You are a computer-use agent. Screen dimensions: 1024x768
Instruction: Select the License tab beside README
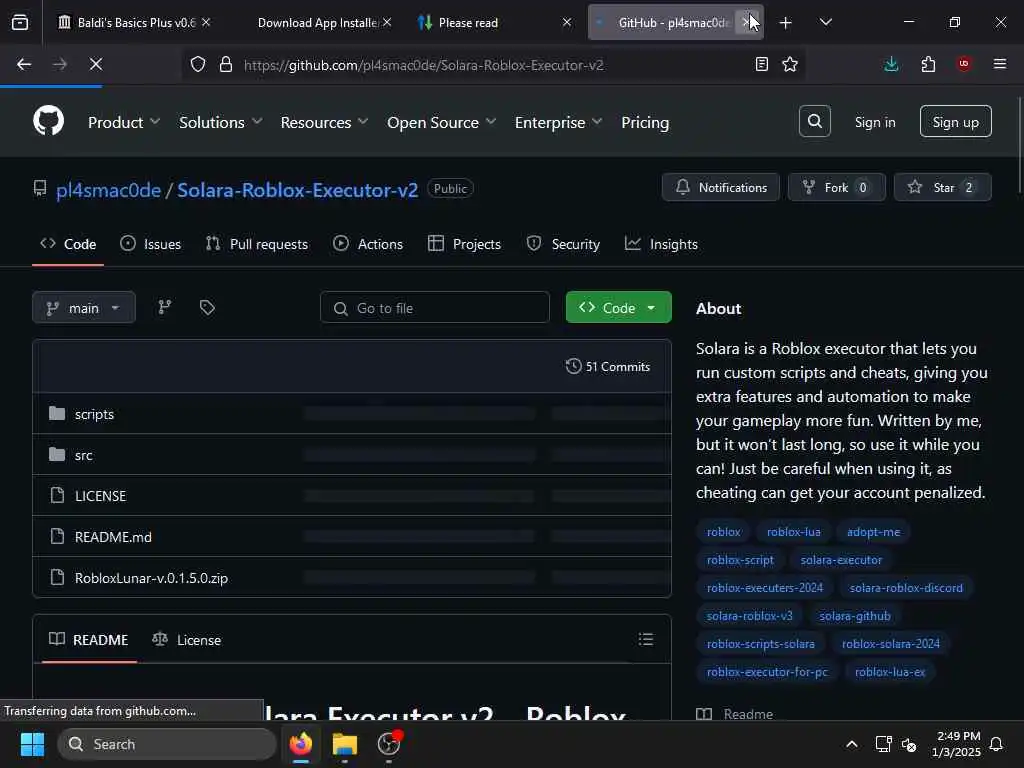point(187,639)
